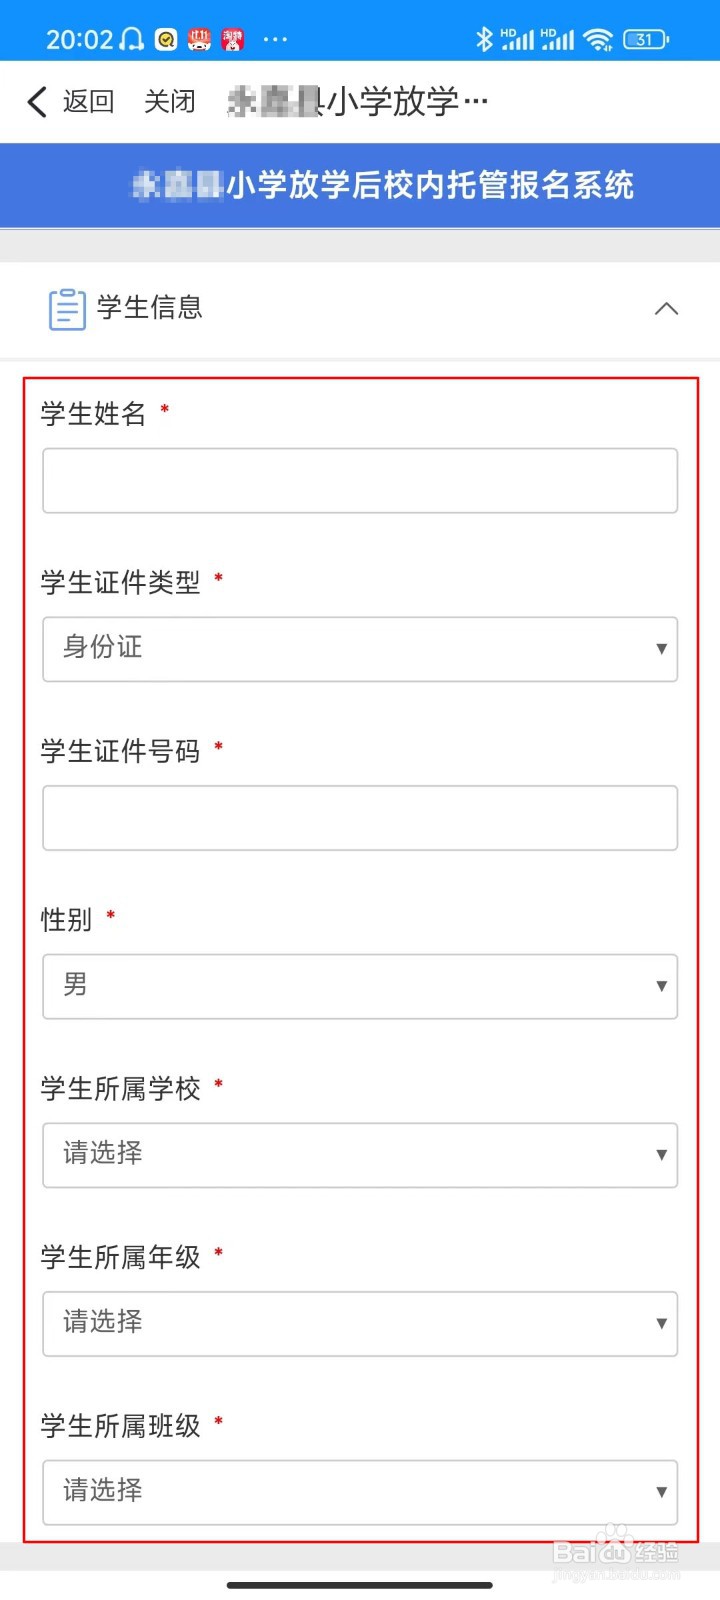Click the 学生信息 clipboard icon
This screenshot has height=1600, width=720.
(67, 309)
